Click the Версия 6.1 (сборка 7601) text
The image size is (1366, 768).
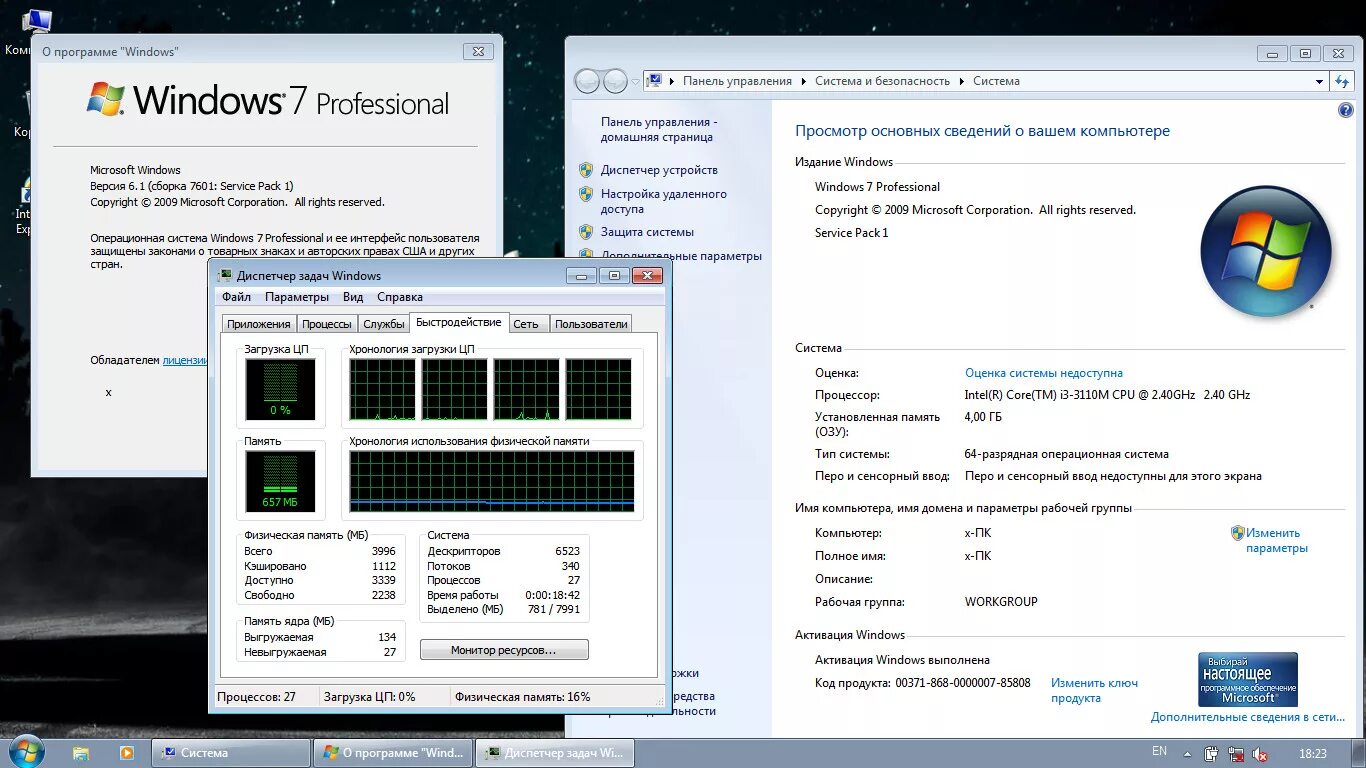(192, 186)
